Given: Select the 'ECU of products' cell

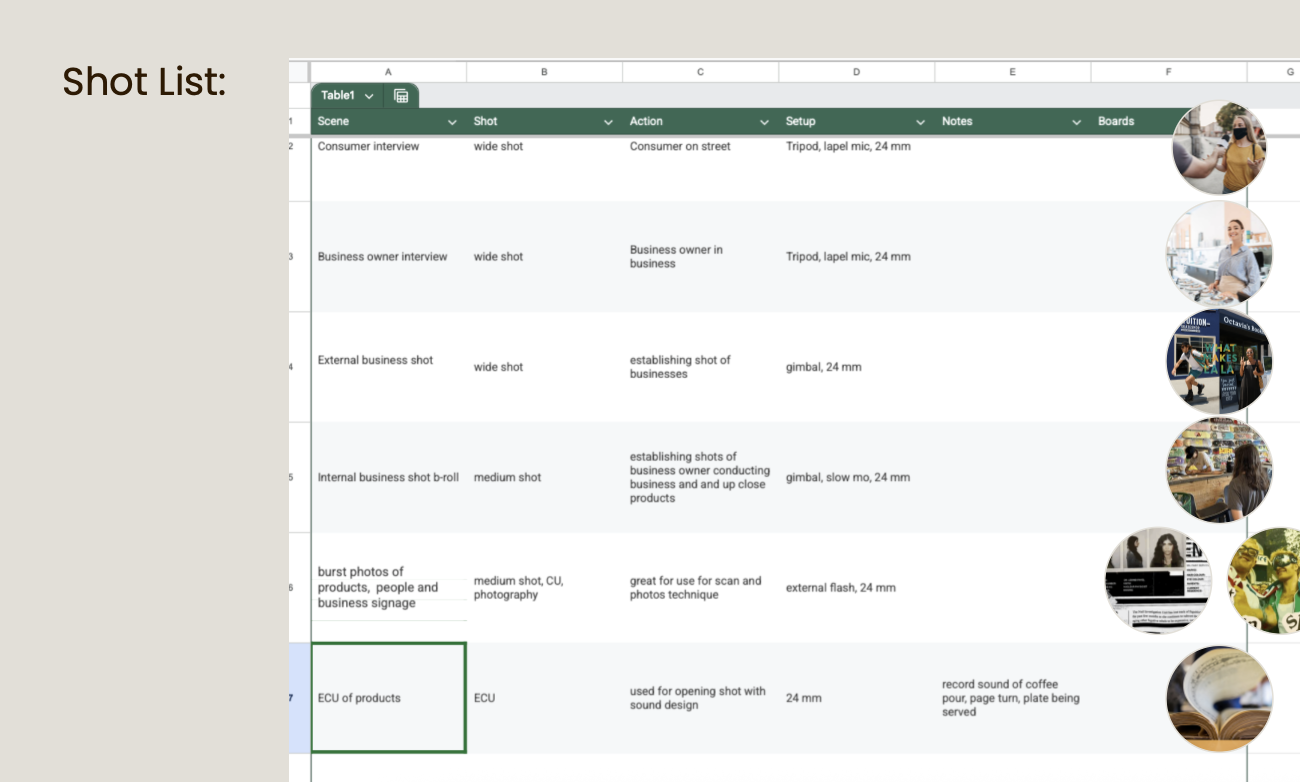Looking at the screenshot, I should pos(388,698).
